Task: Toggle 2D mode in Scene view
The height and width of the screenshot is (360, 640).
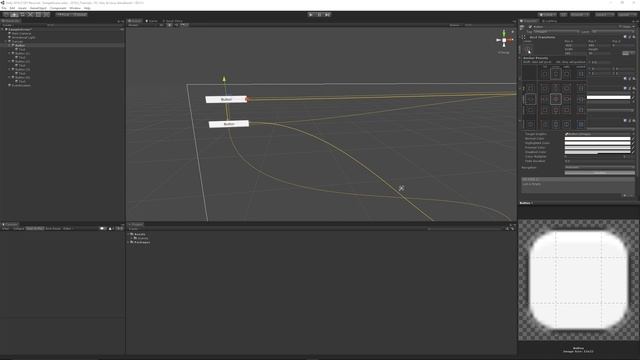Action: (162, 25)
